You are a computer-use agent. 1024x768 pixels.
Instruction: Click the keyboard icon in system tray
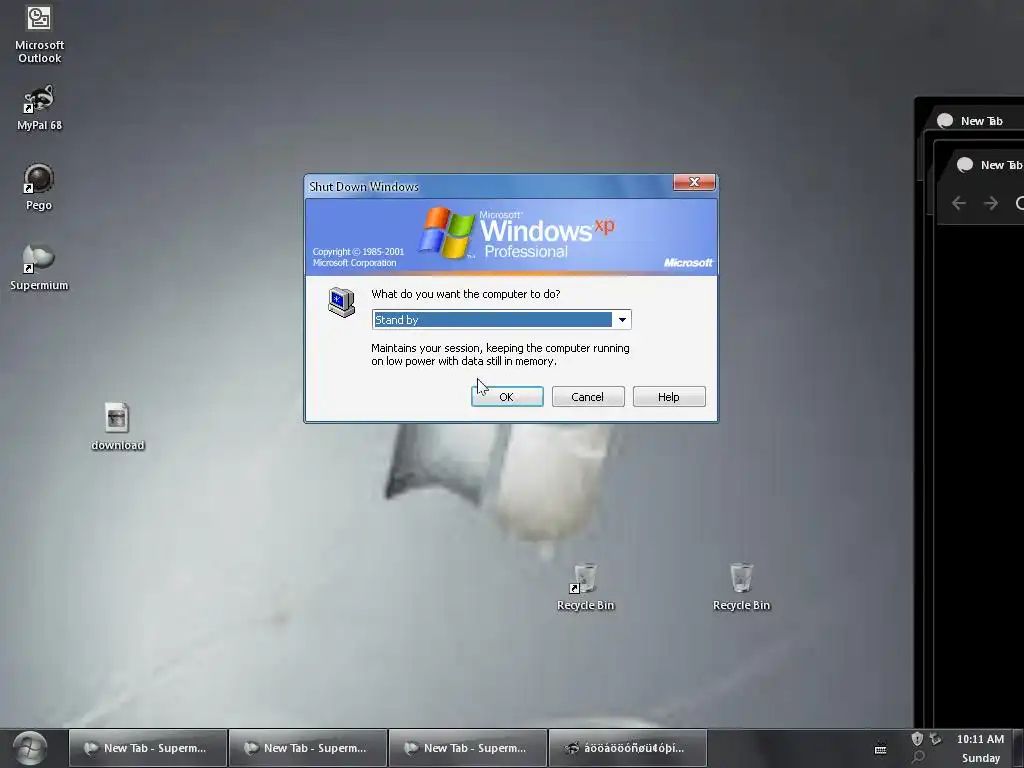tap(880, 749)
